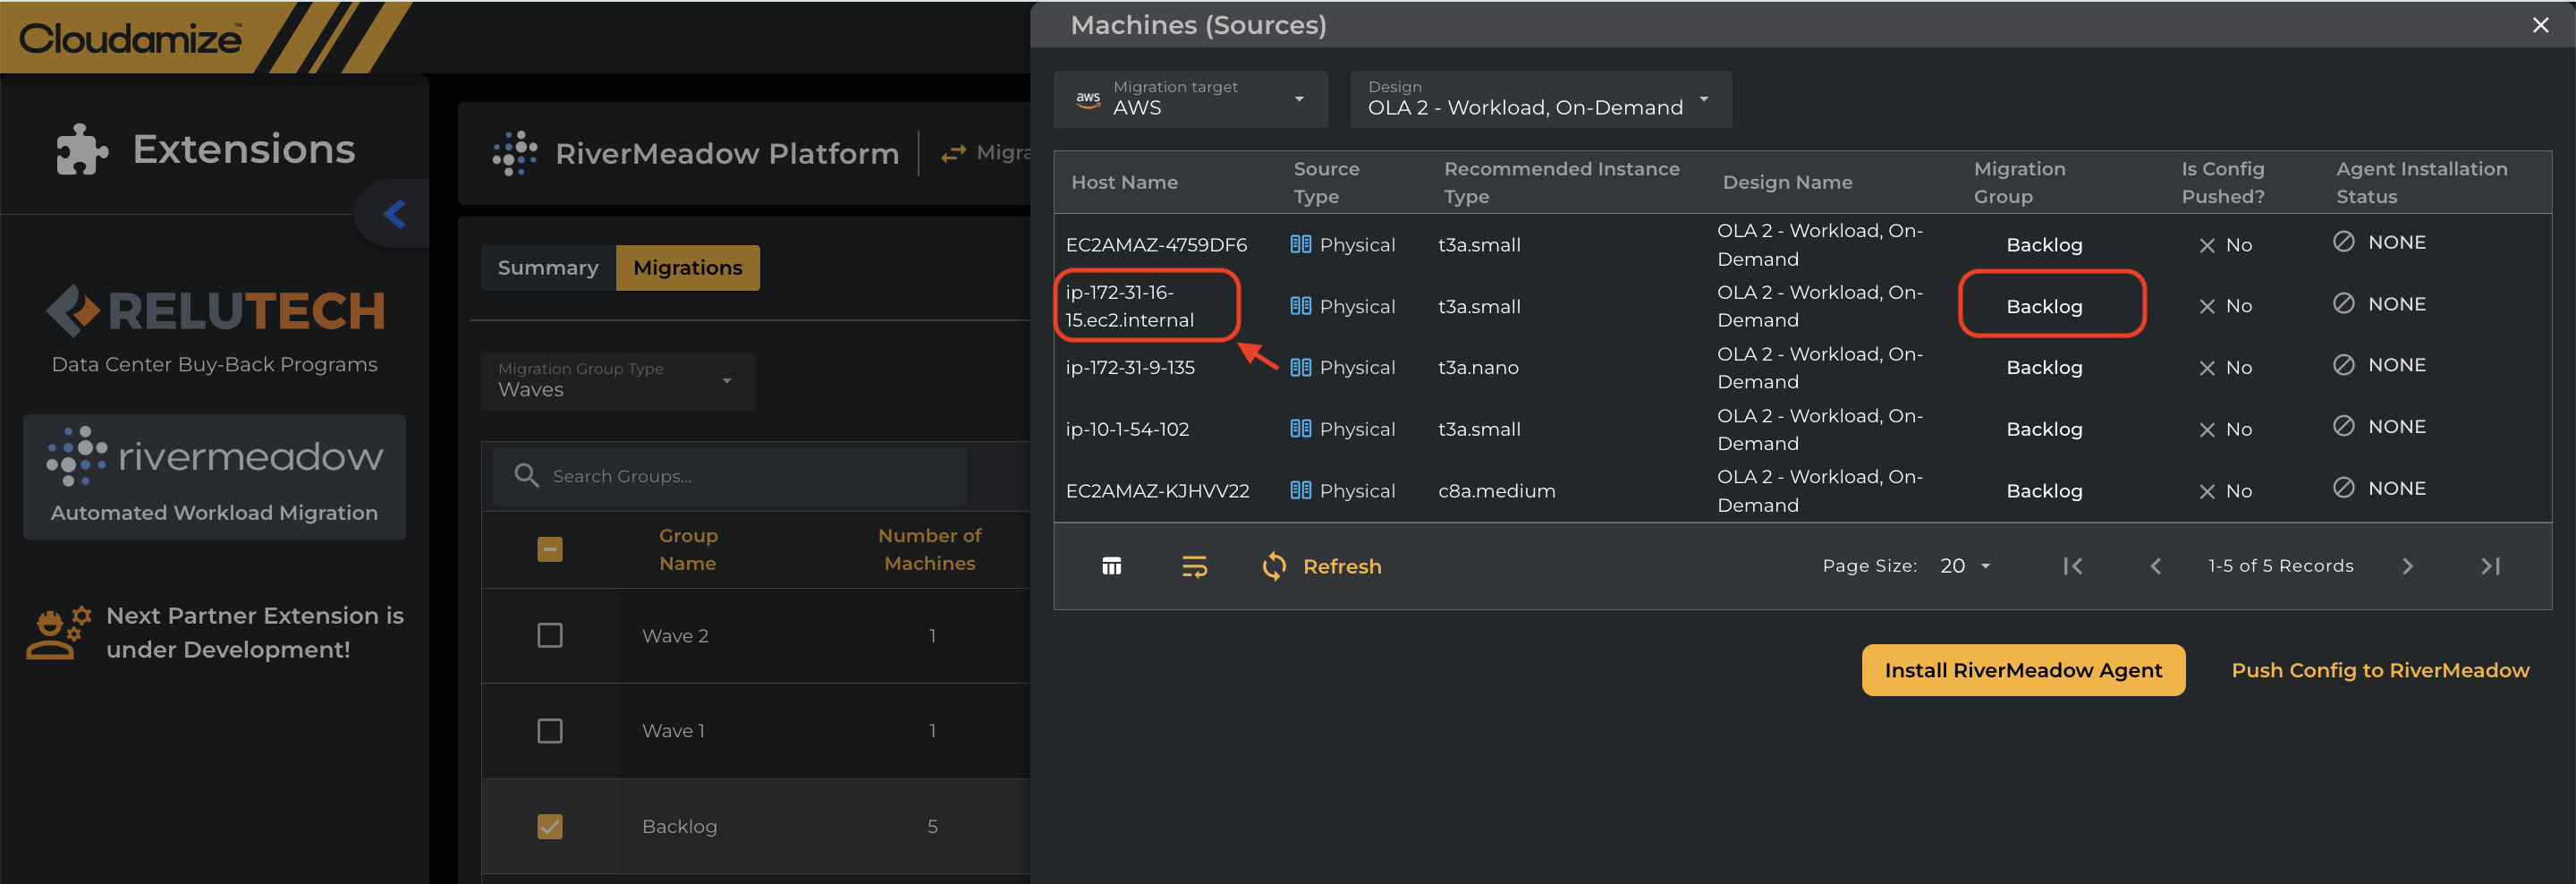Click the AWS logo in Migration target
The width and height of the screenshot is (2576, 884).
(1088, 99)
